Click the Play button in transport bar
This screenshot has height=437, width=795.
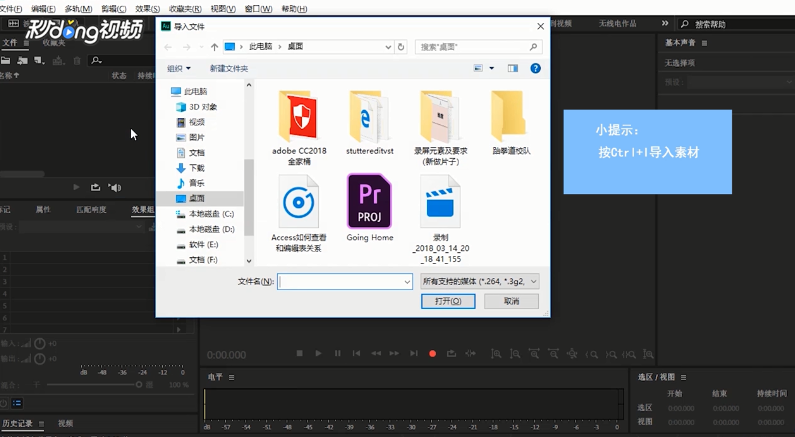(x=318, y=353)
